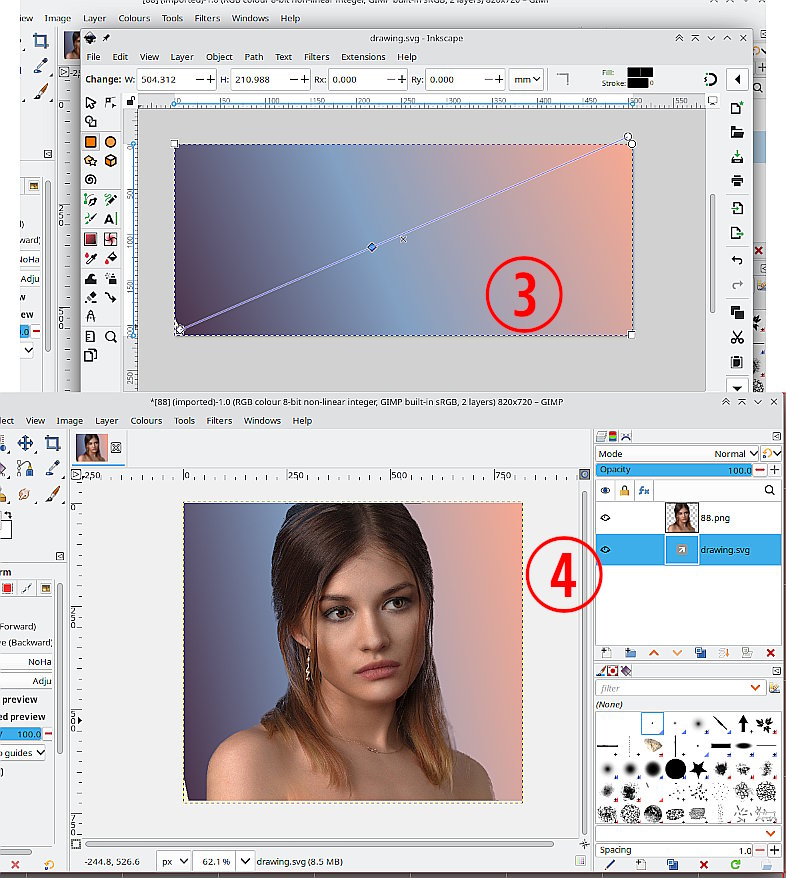Expand Inkscape commands bar overflow arrow

pos(737,387)
